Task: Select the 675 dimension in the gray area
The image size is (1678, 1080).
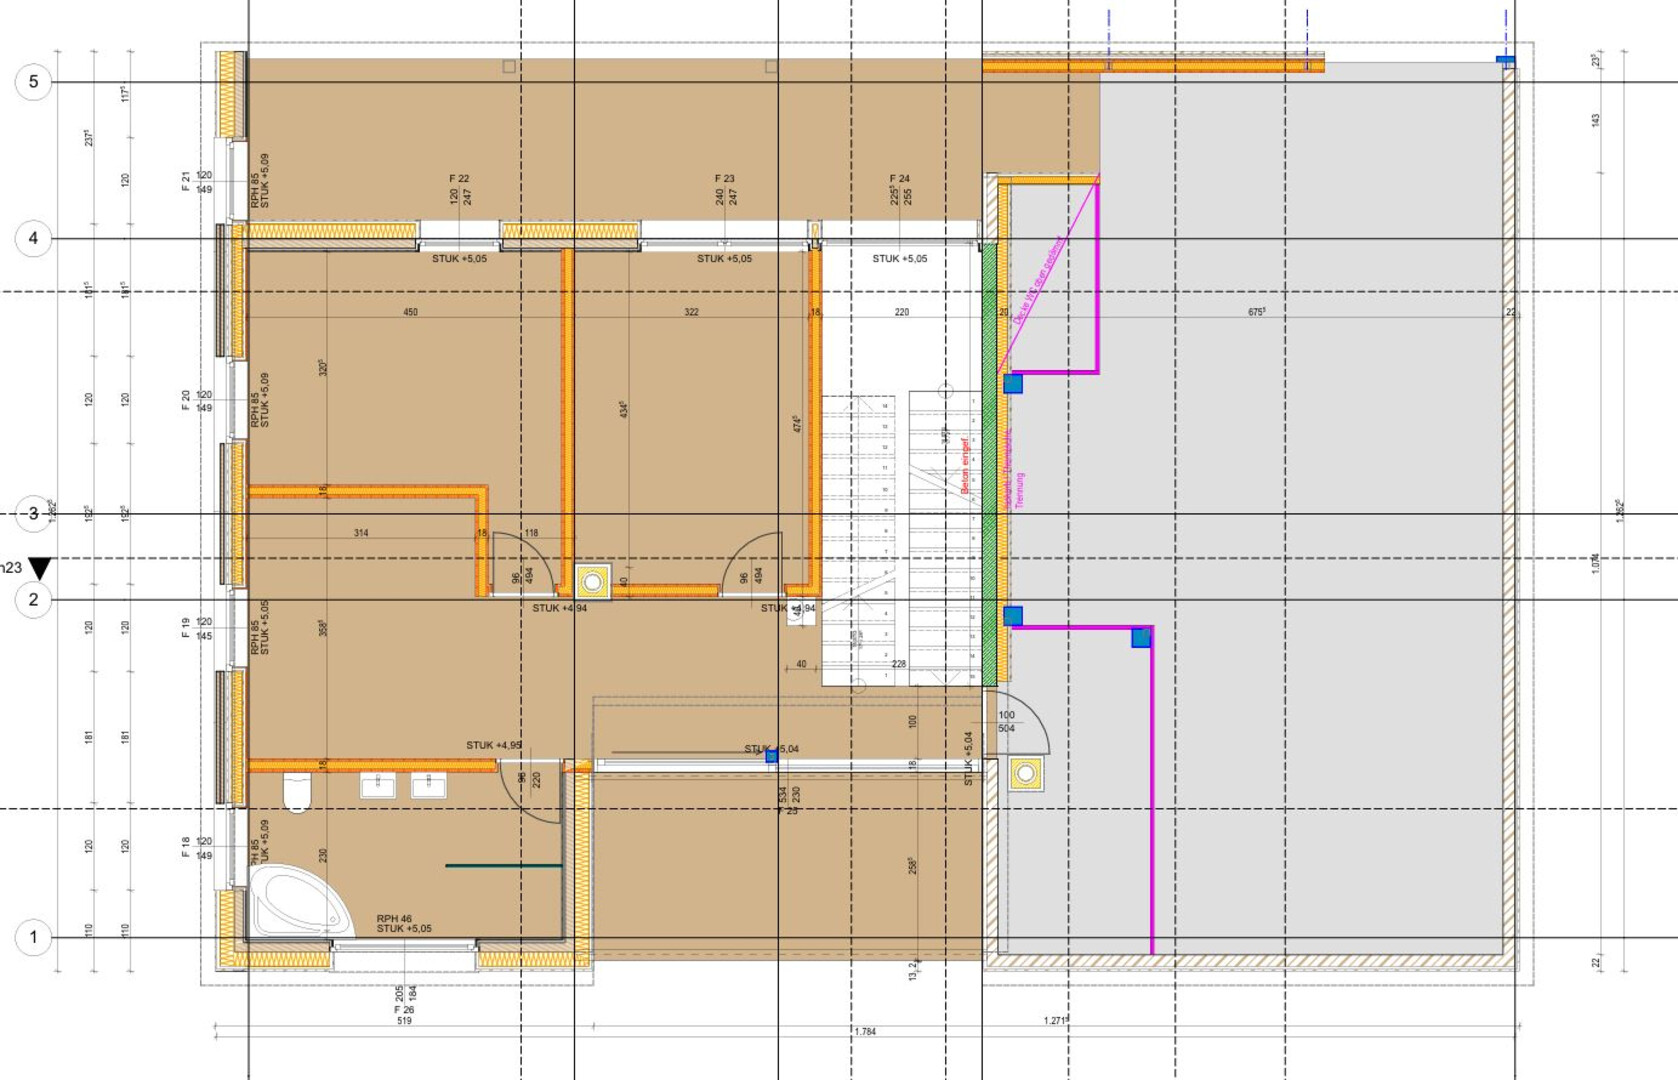Action: click(x=1256, y=312)
